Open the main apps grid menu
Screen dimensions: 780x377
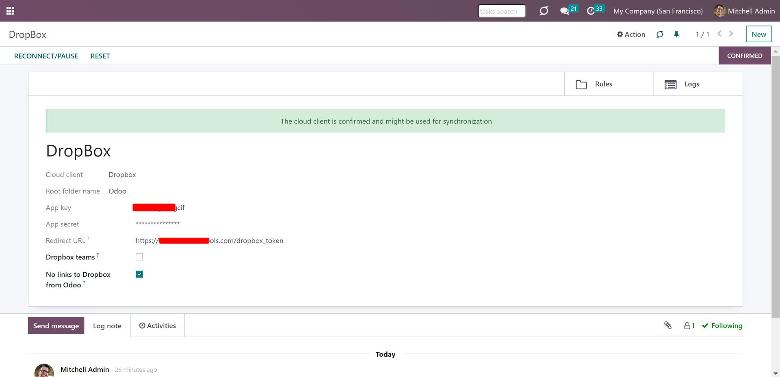(10, 10)
